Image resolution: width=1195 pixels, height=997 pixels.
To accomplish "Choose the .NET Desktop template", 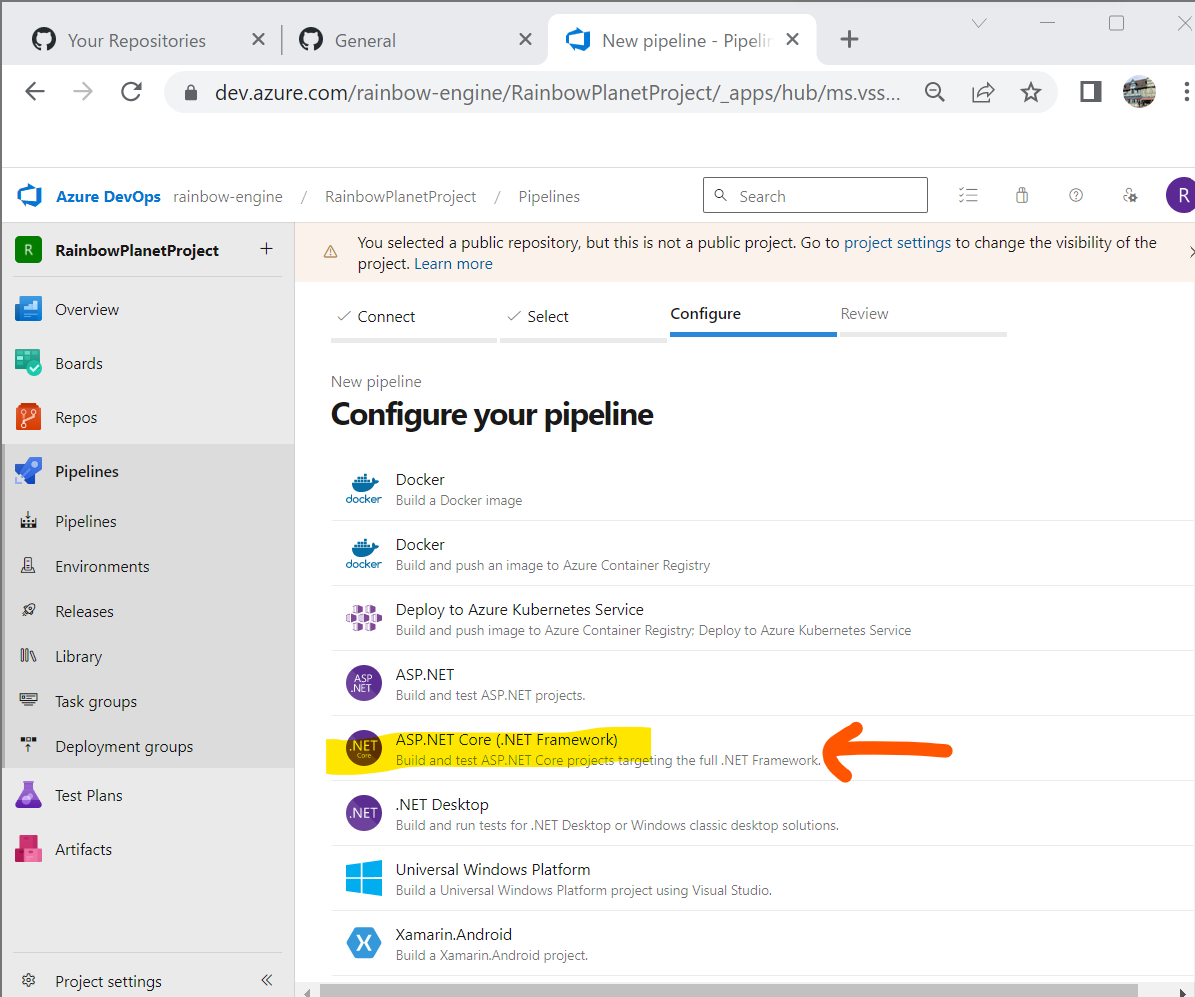I will 762,813.
